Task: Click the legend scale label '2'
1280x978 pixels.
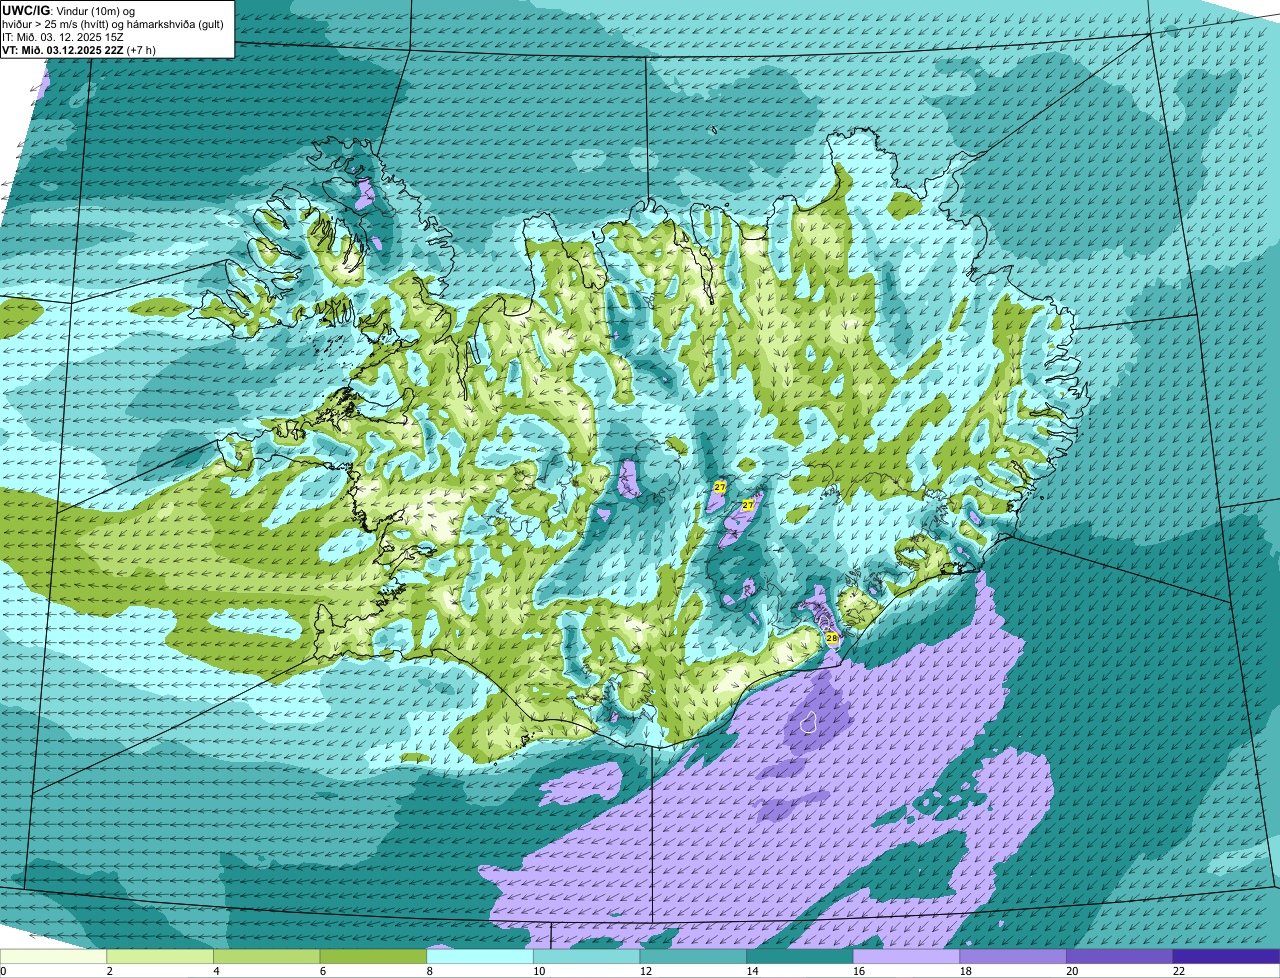Action: [109, 971]
